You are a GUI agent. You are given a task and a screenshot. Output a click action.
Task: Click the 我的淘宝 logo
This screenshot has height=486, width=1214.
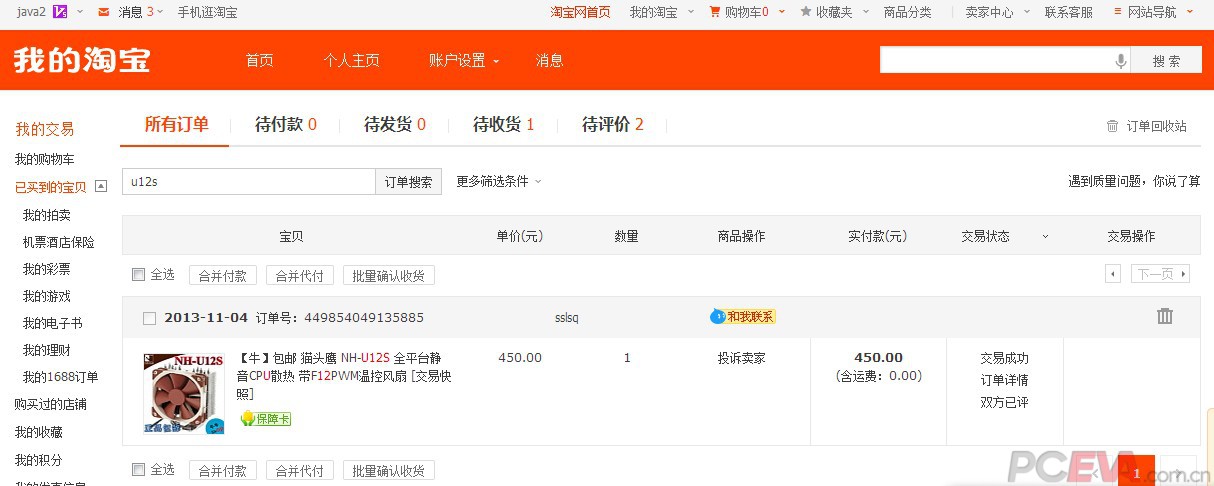[x=82, y=60]
